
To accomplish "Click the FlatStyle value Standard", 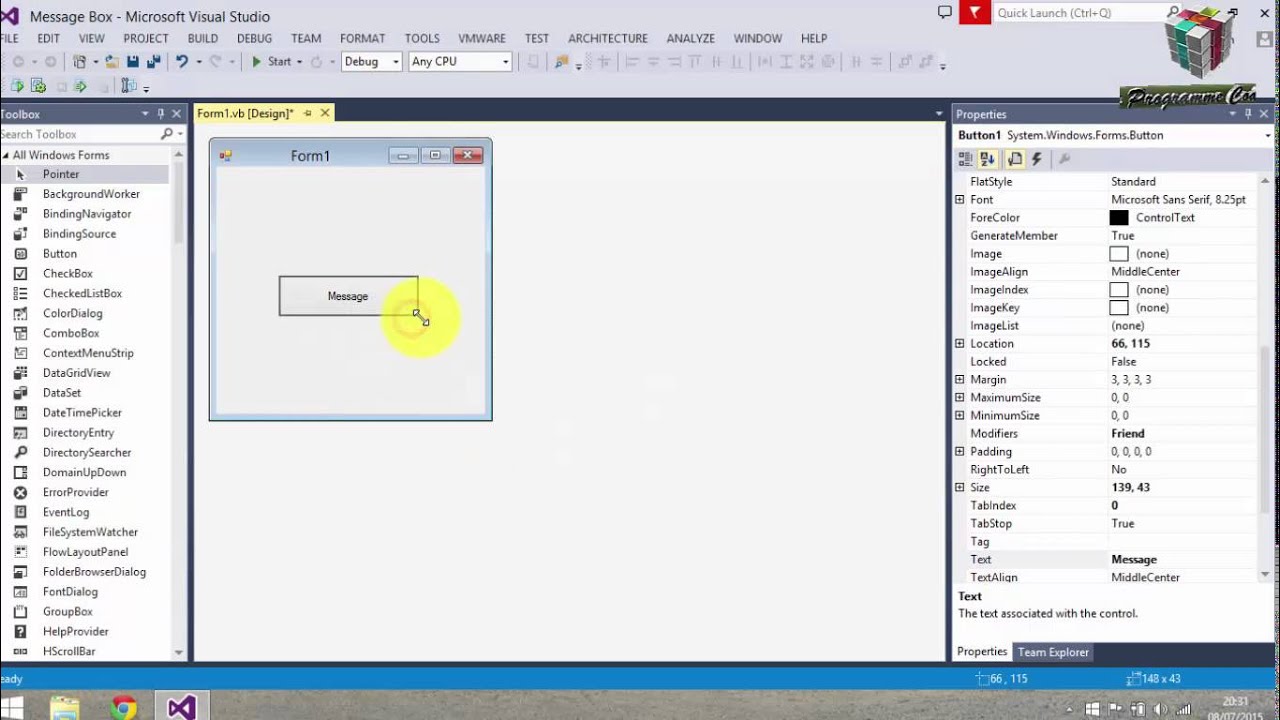I will 1133,182.
